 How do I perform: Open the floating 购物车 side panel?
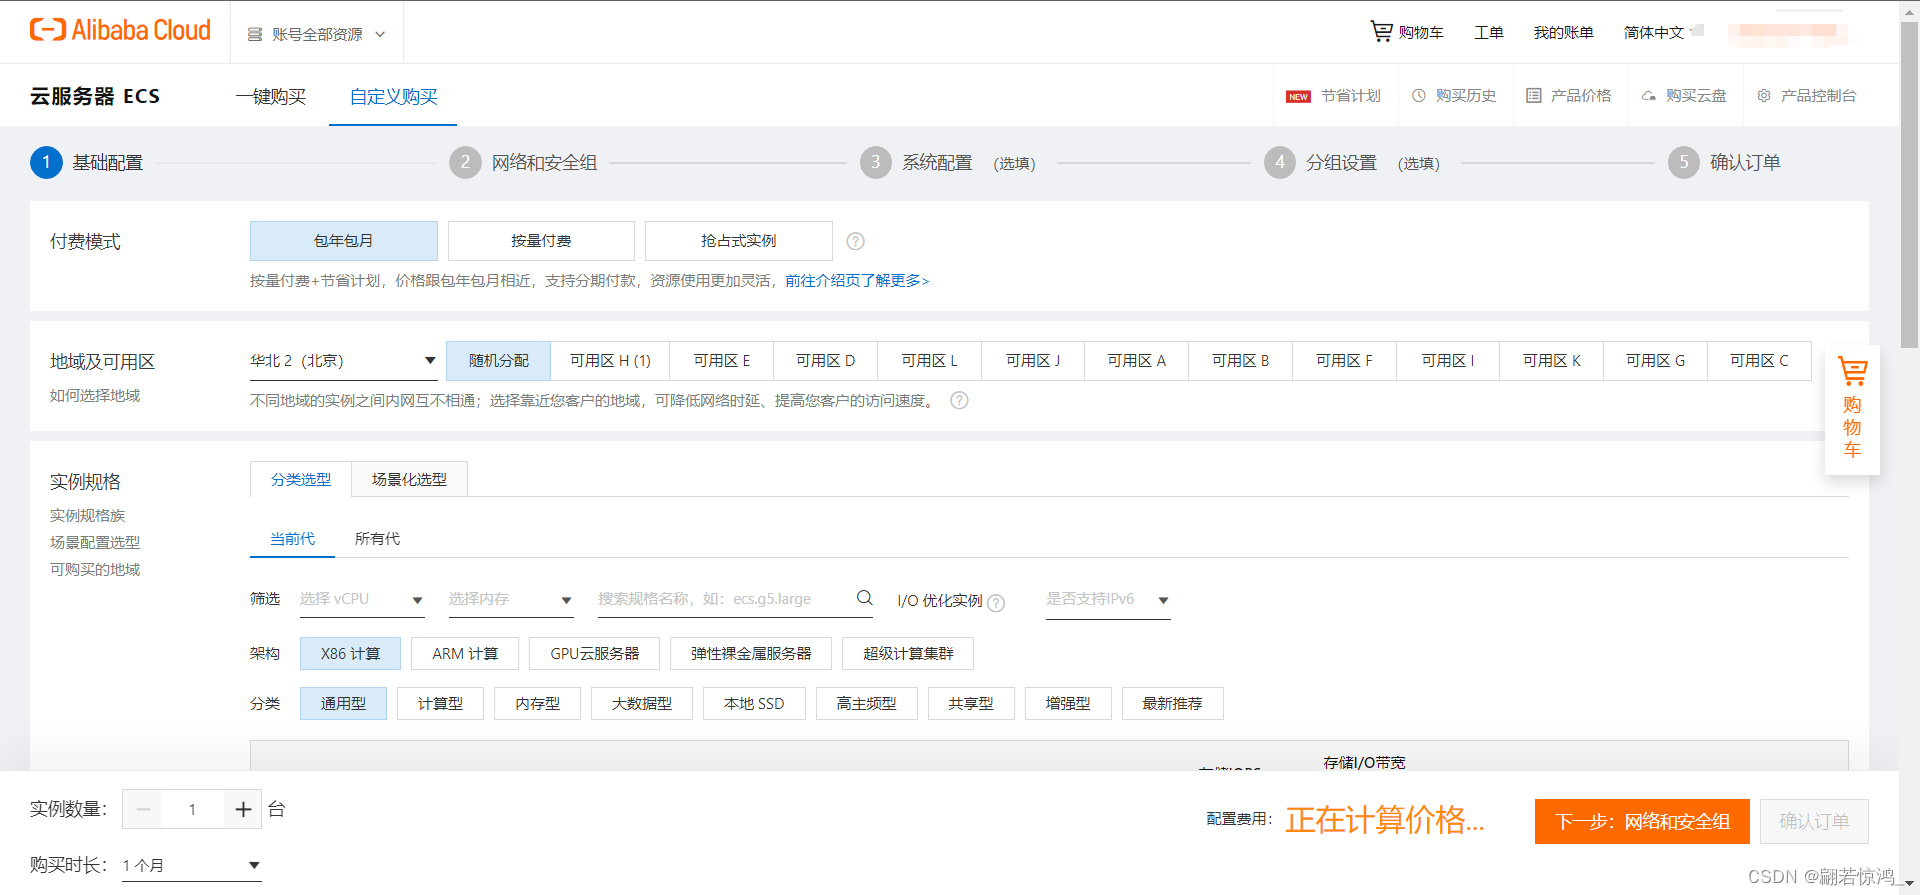pos(1852,409)
